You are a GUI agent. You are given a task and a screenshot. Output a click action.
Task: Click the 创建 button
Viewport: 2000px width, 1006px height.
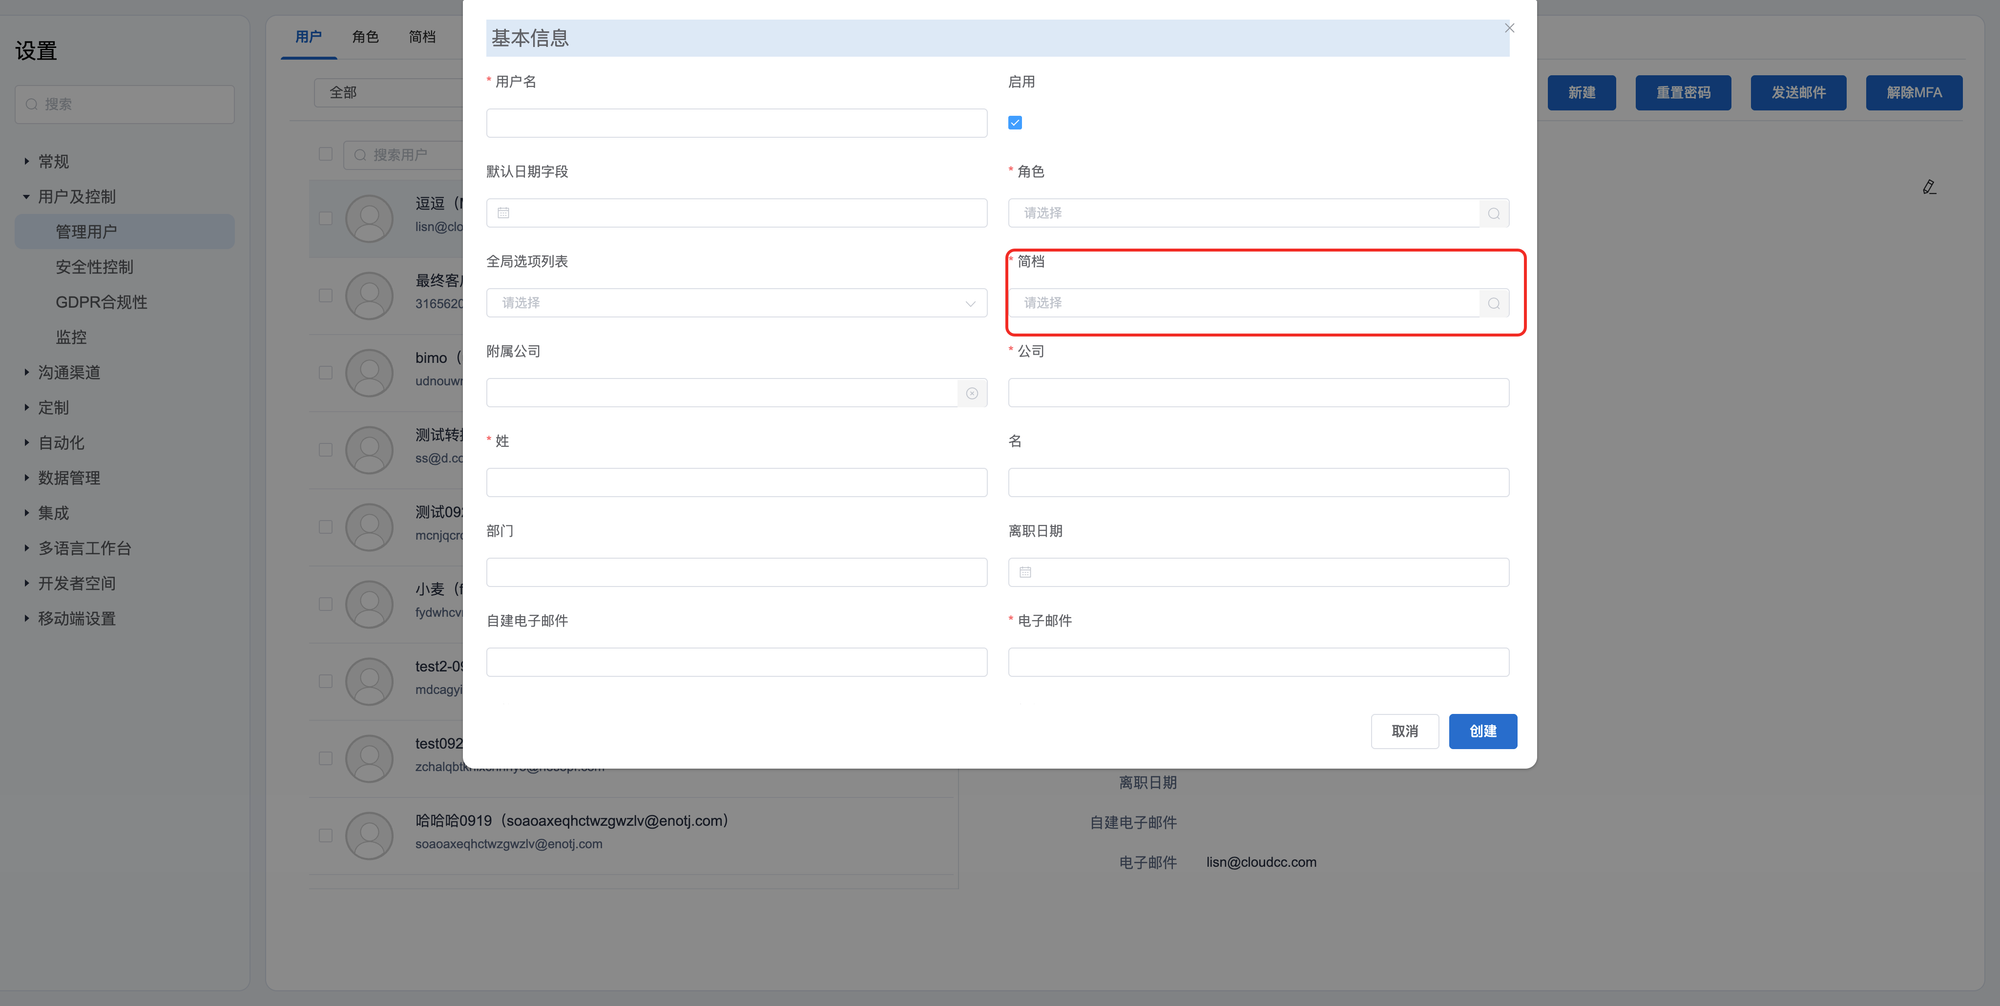click(x=1482, y=731)
